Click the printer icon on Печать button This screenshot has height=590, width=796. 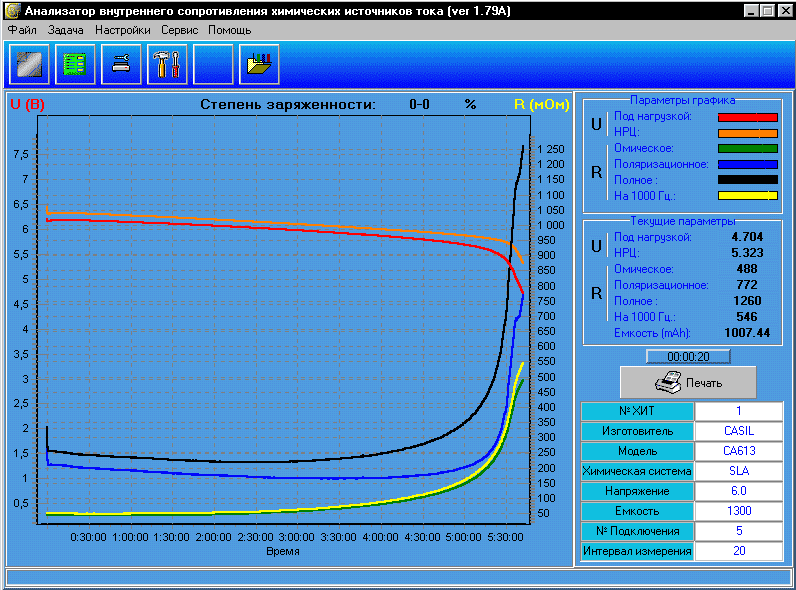(x=668, y=382)
